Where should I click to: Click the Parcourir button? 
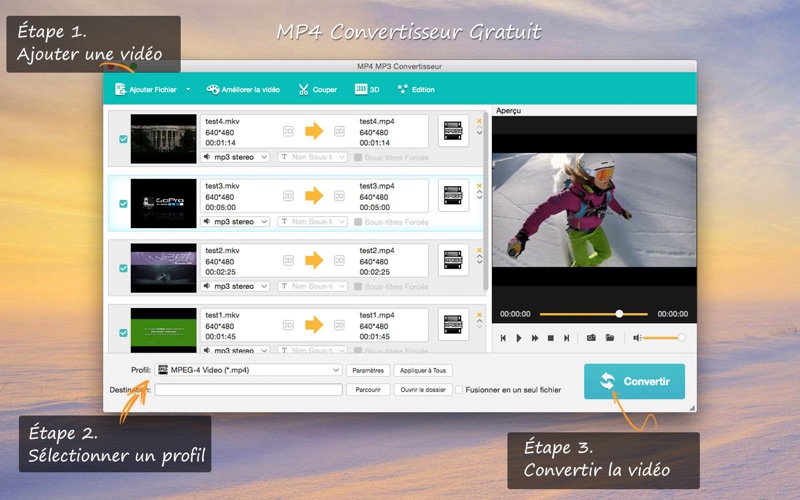click(x=368, y=390)
